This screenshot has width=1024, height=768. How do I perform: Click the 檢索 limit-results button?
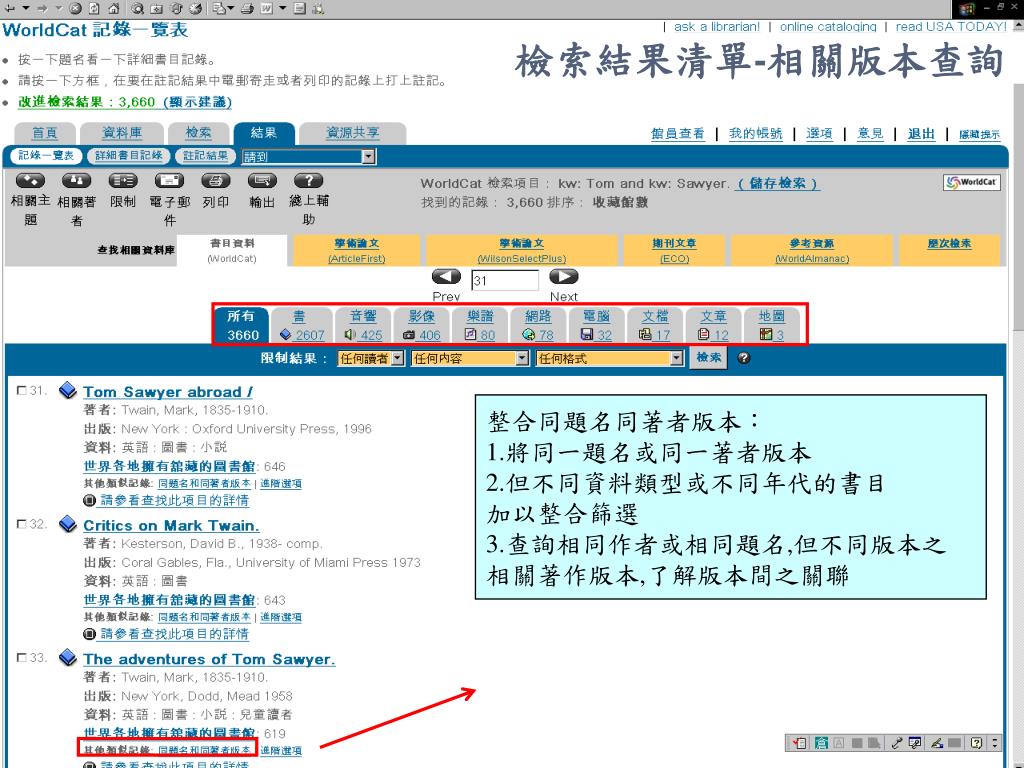709,358
